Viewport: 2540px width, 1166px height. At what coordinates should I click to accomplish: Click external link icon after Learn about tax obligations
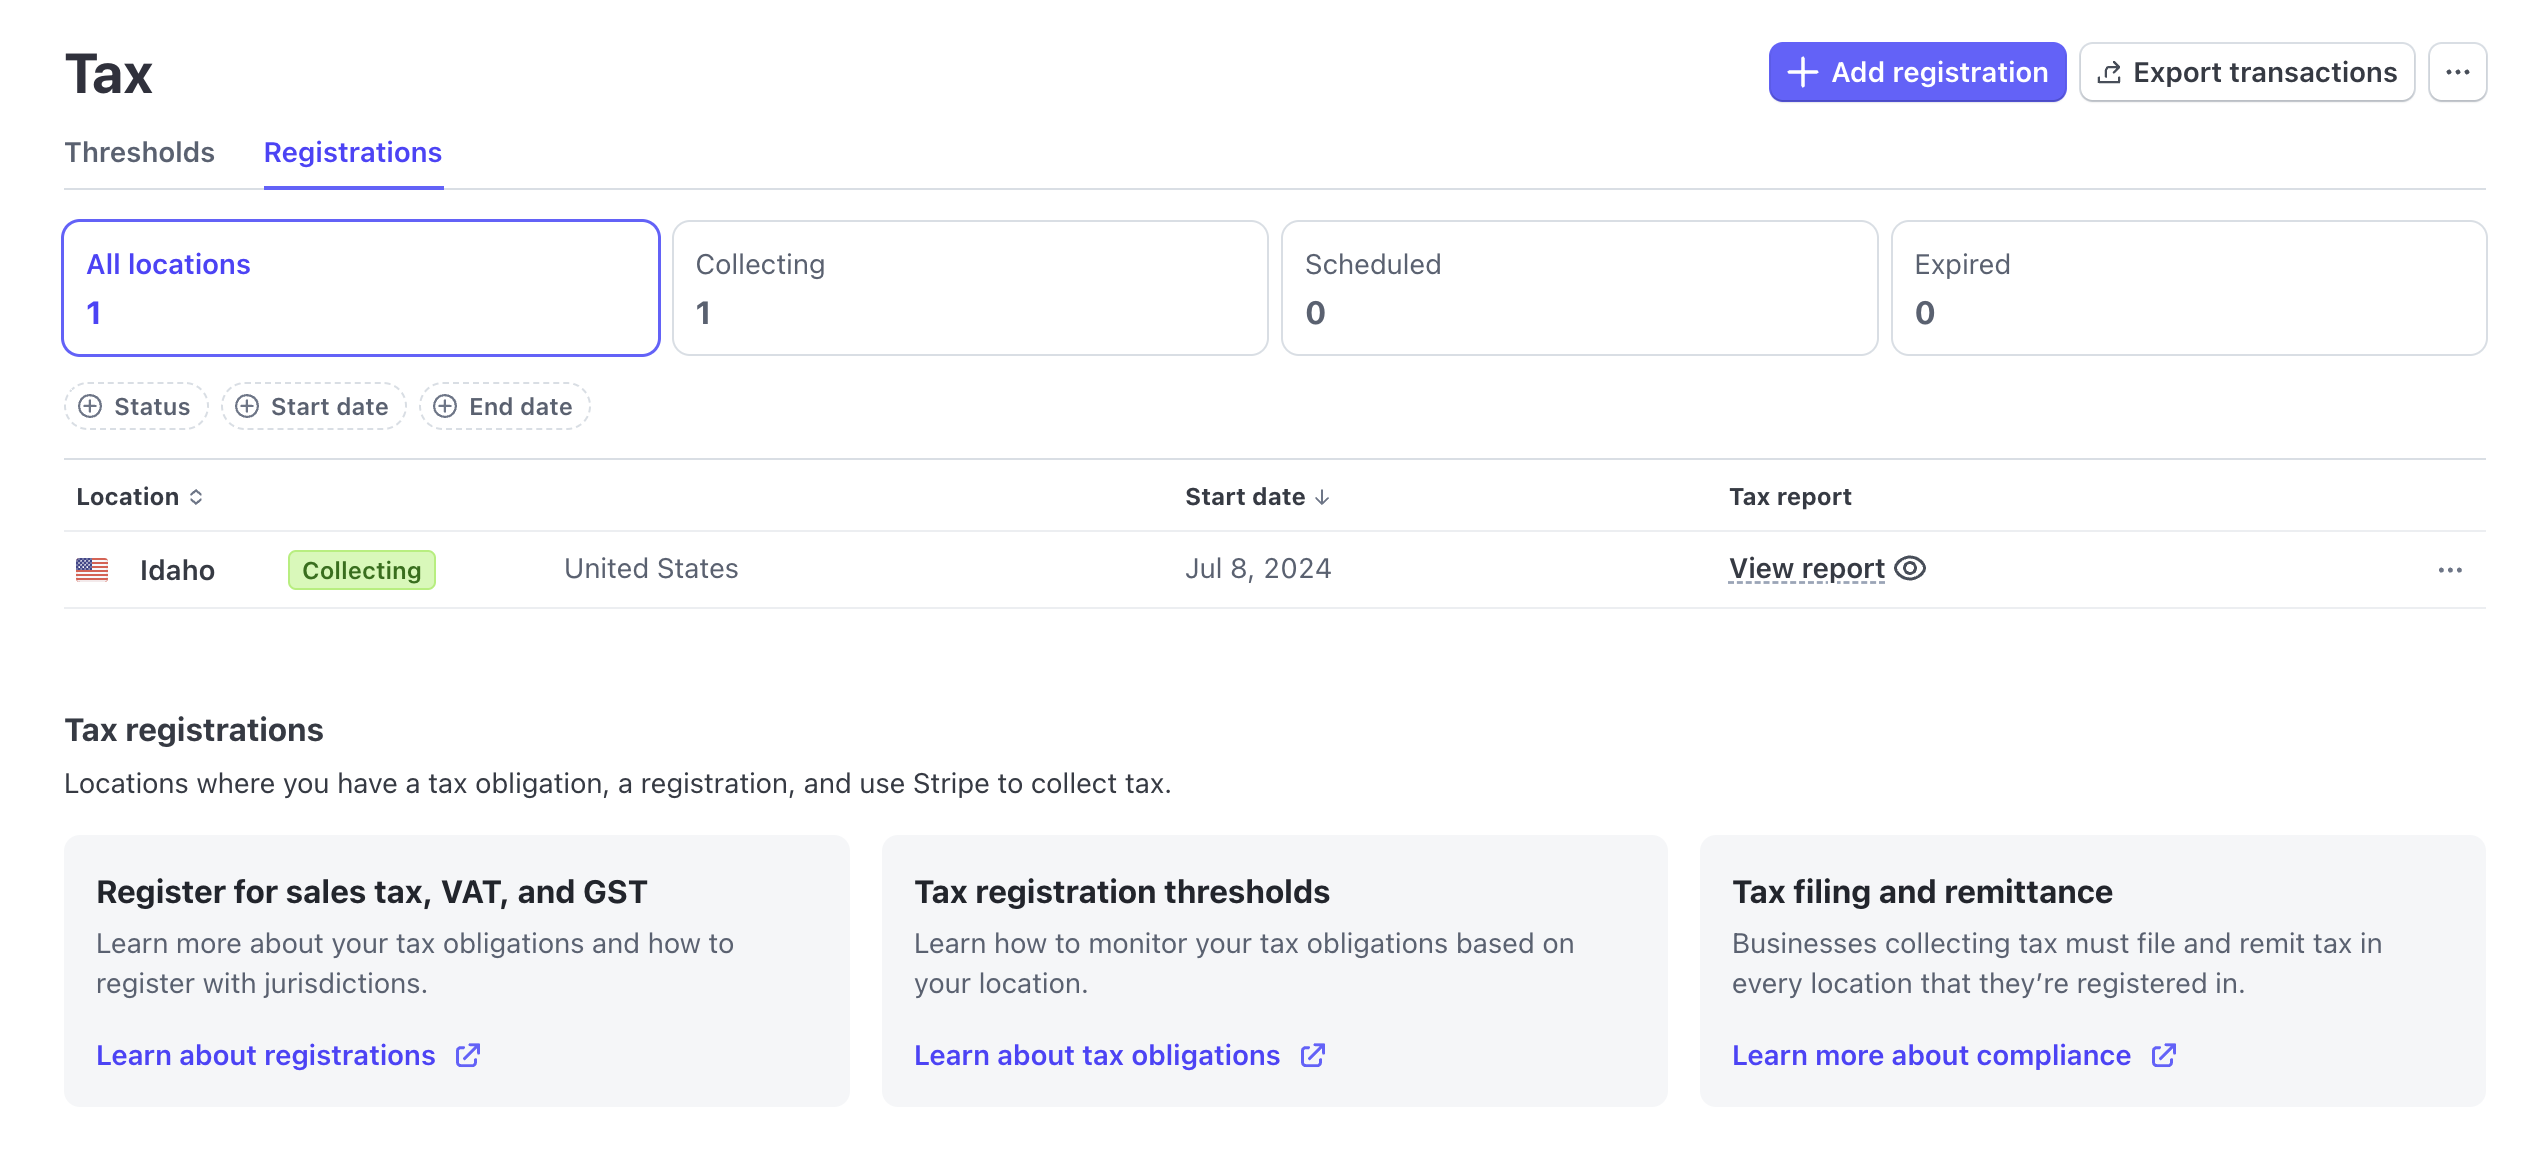(x=1312, y=1055)
